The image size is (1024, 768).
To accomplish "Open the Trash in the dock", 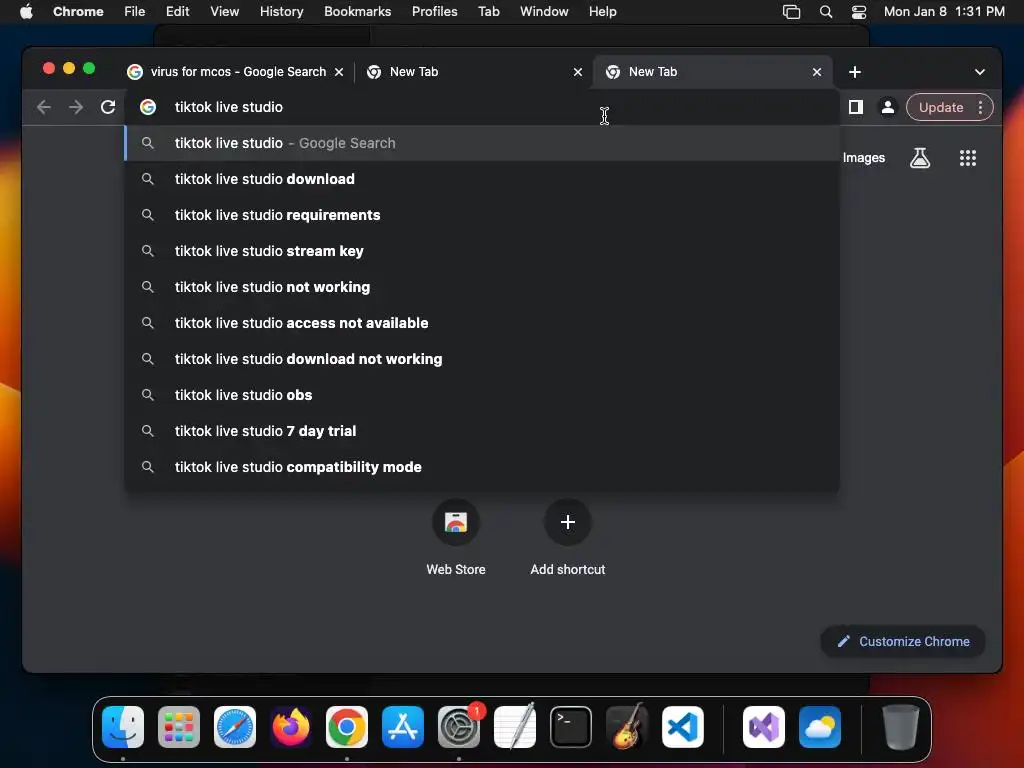I will [x=901, y=727].
